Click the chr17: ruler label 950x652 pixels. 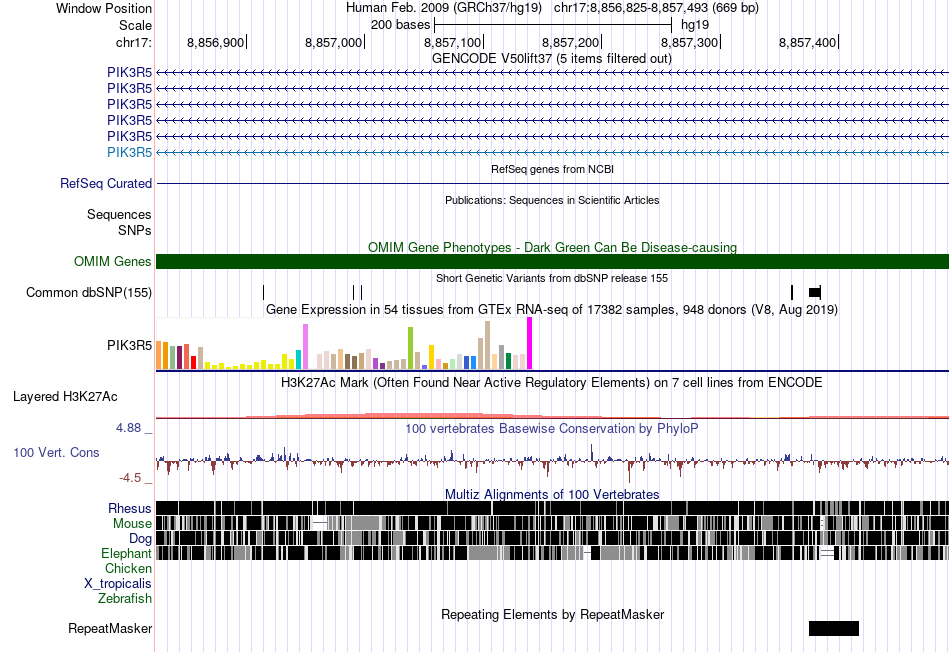[x=133, y=42]
